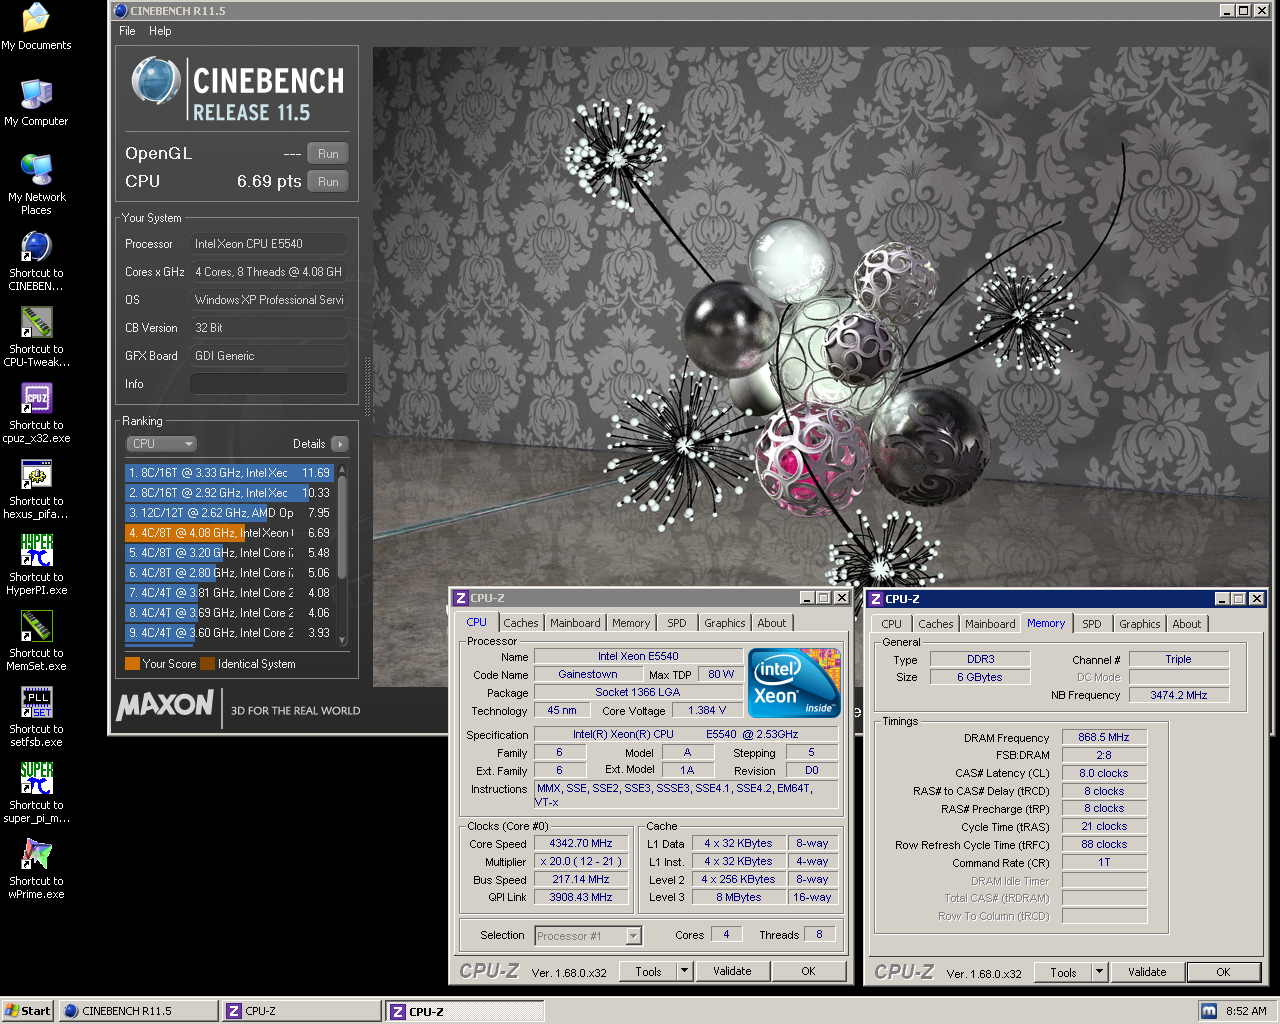Click Tools button in left CPU-Z

648,971
